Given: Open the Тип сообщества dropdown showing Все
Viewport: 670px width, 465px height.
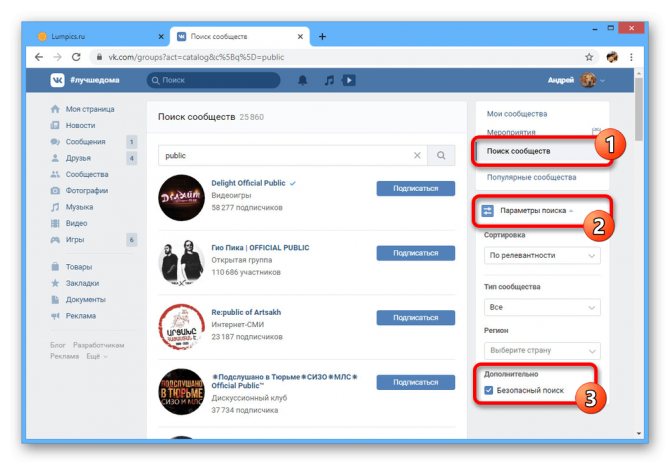Looking at the screenshot, I should [542, 307].
